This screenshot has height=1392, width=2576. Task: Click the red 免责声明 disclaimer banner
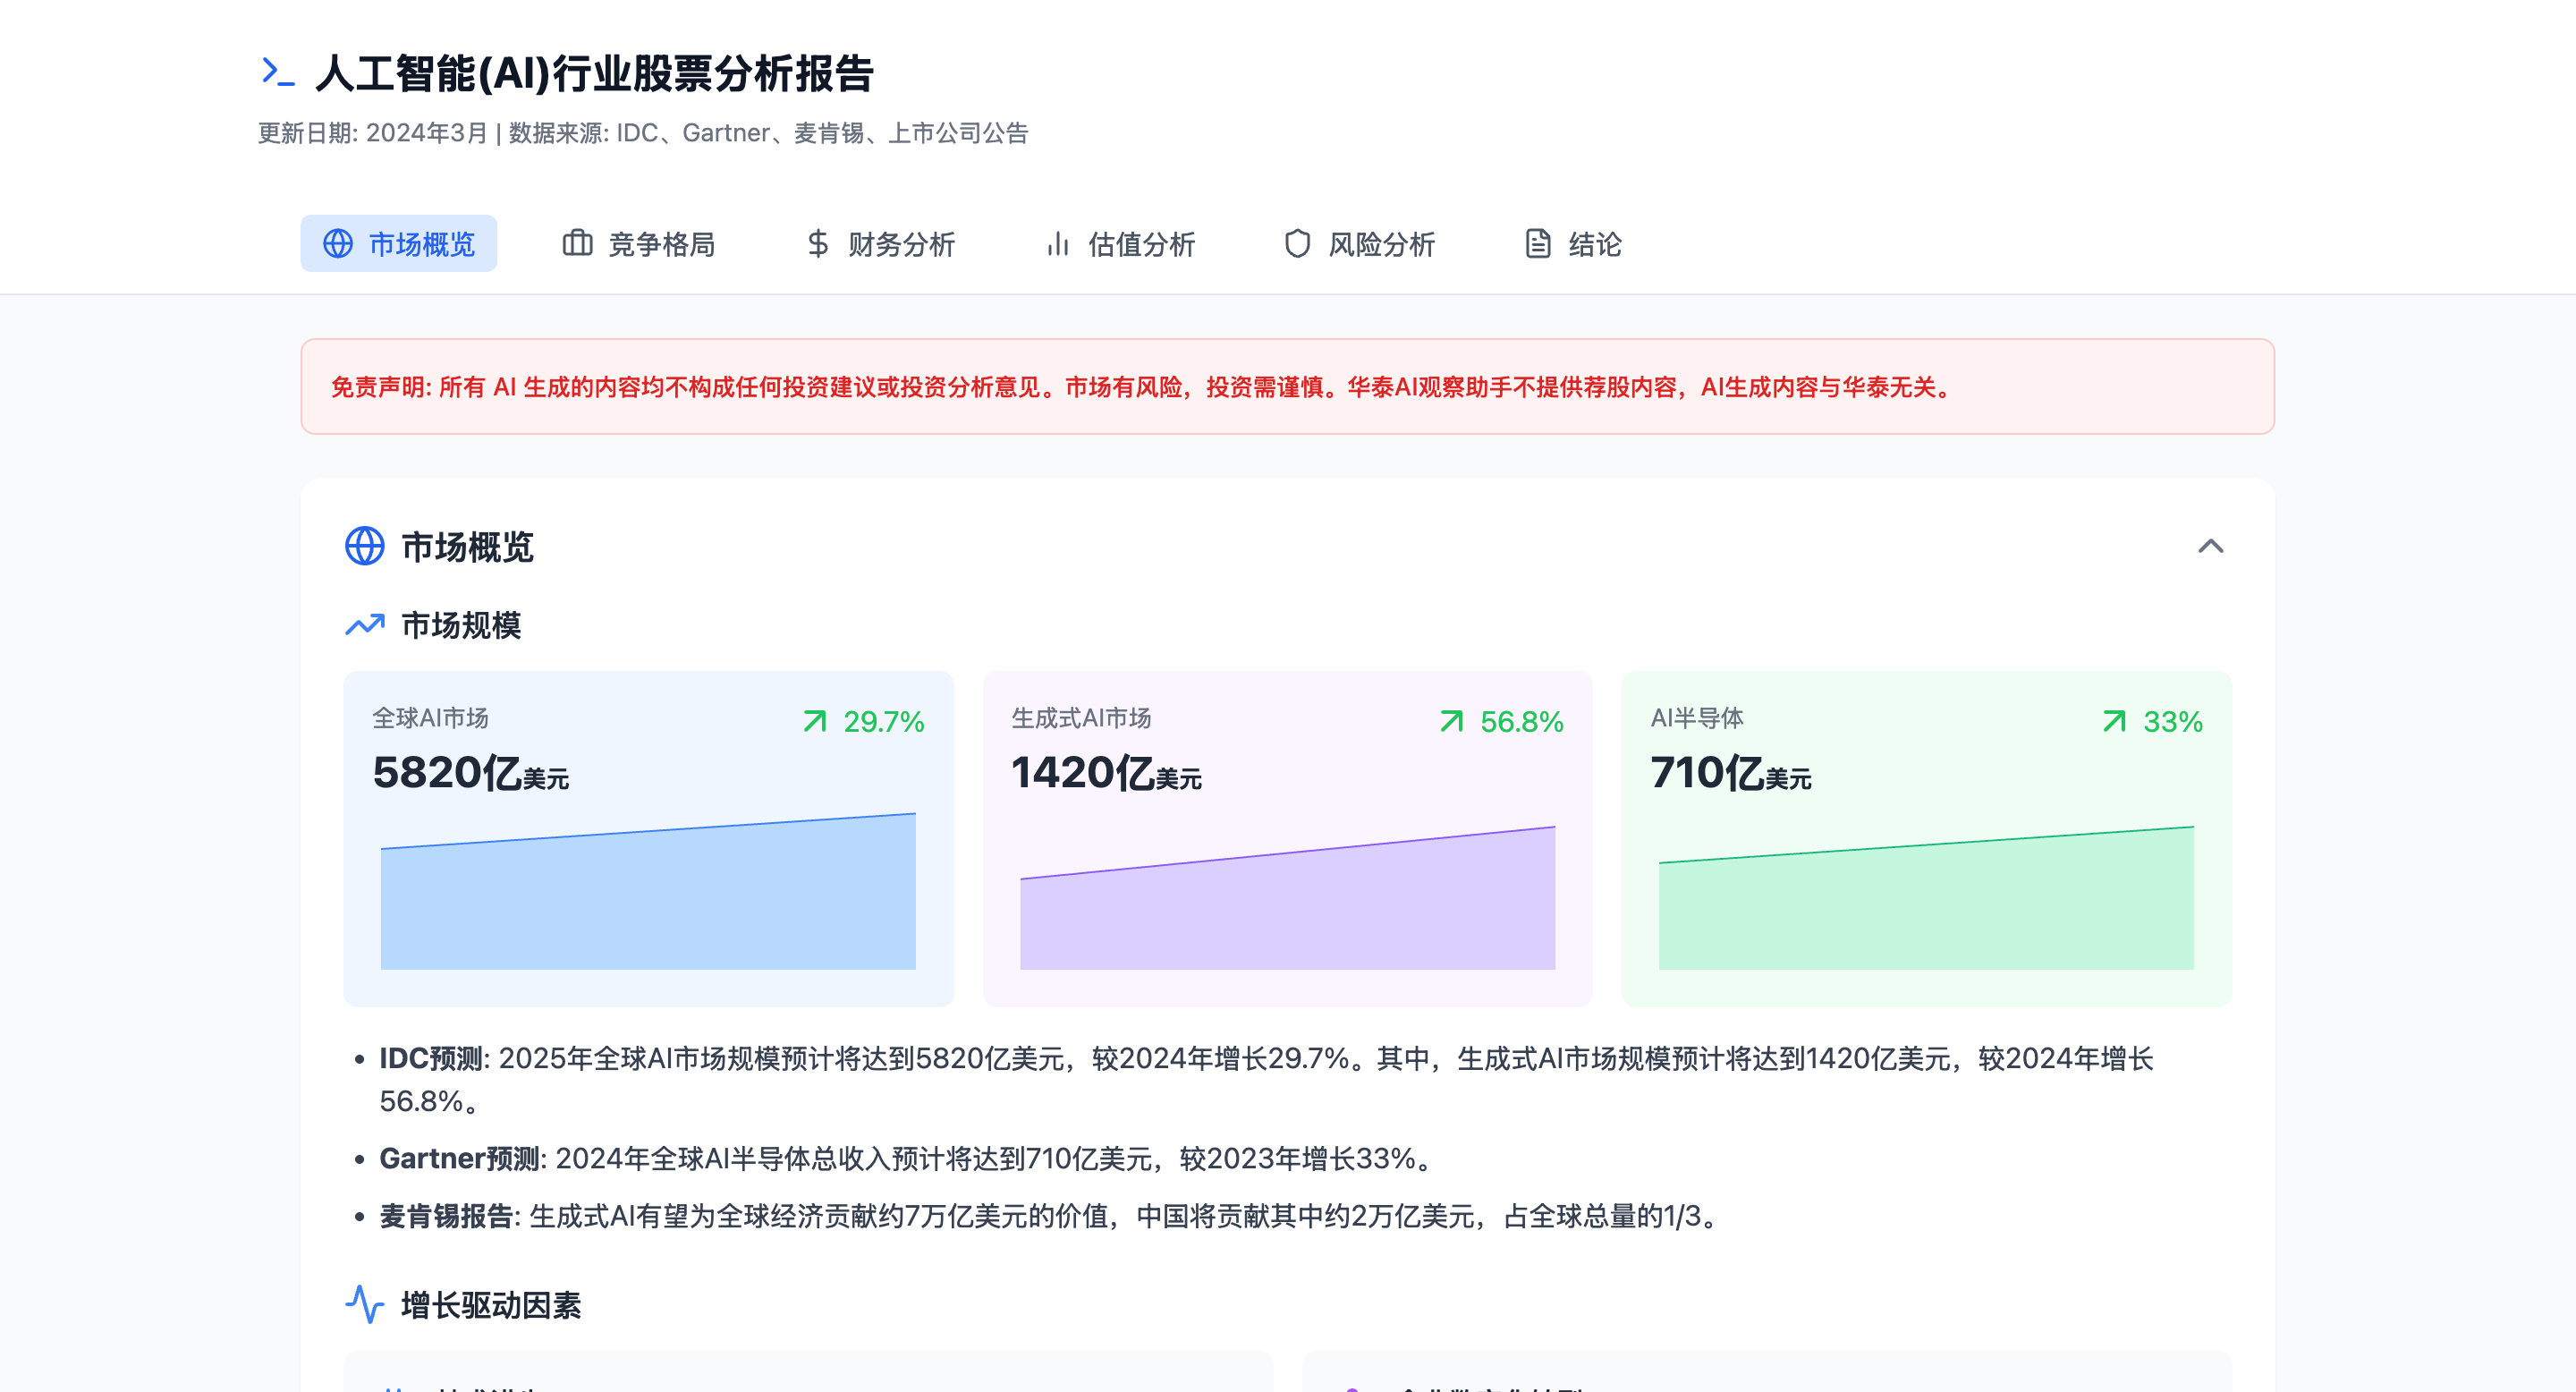pyautogui.click(x=1287, y=386)
